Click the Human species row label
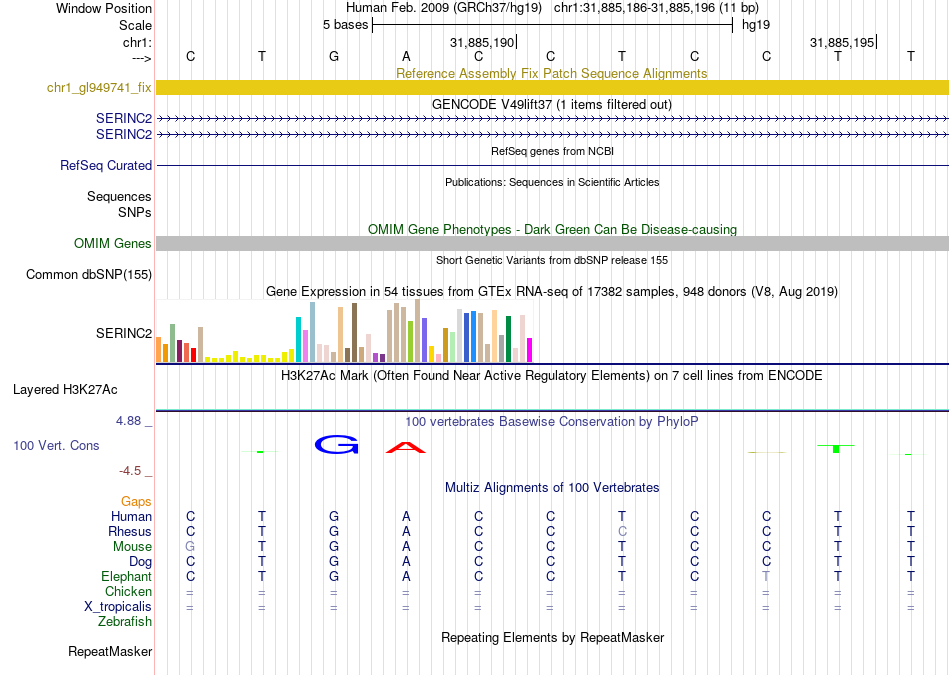This screenshot has height=675, width=950. [131, 516]
